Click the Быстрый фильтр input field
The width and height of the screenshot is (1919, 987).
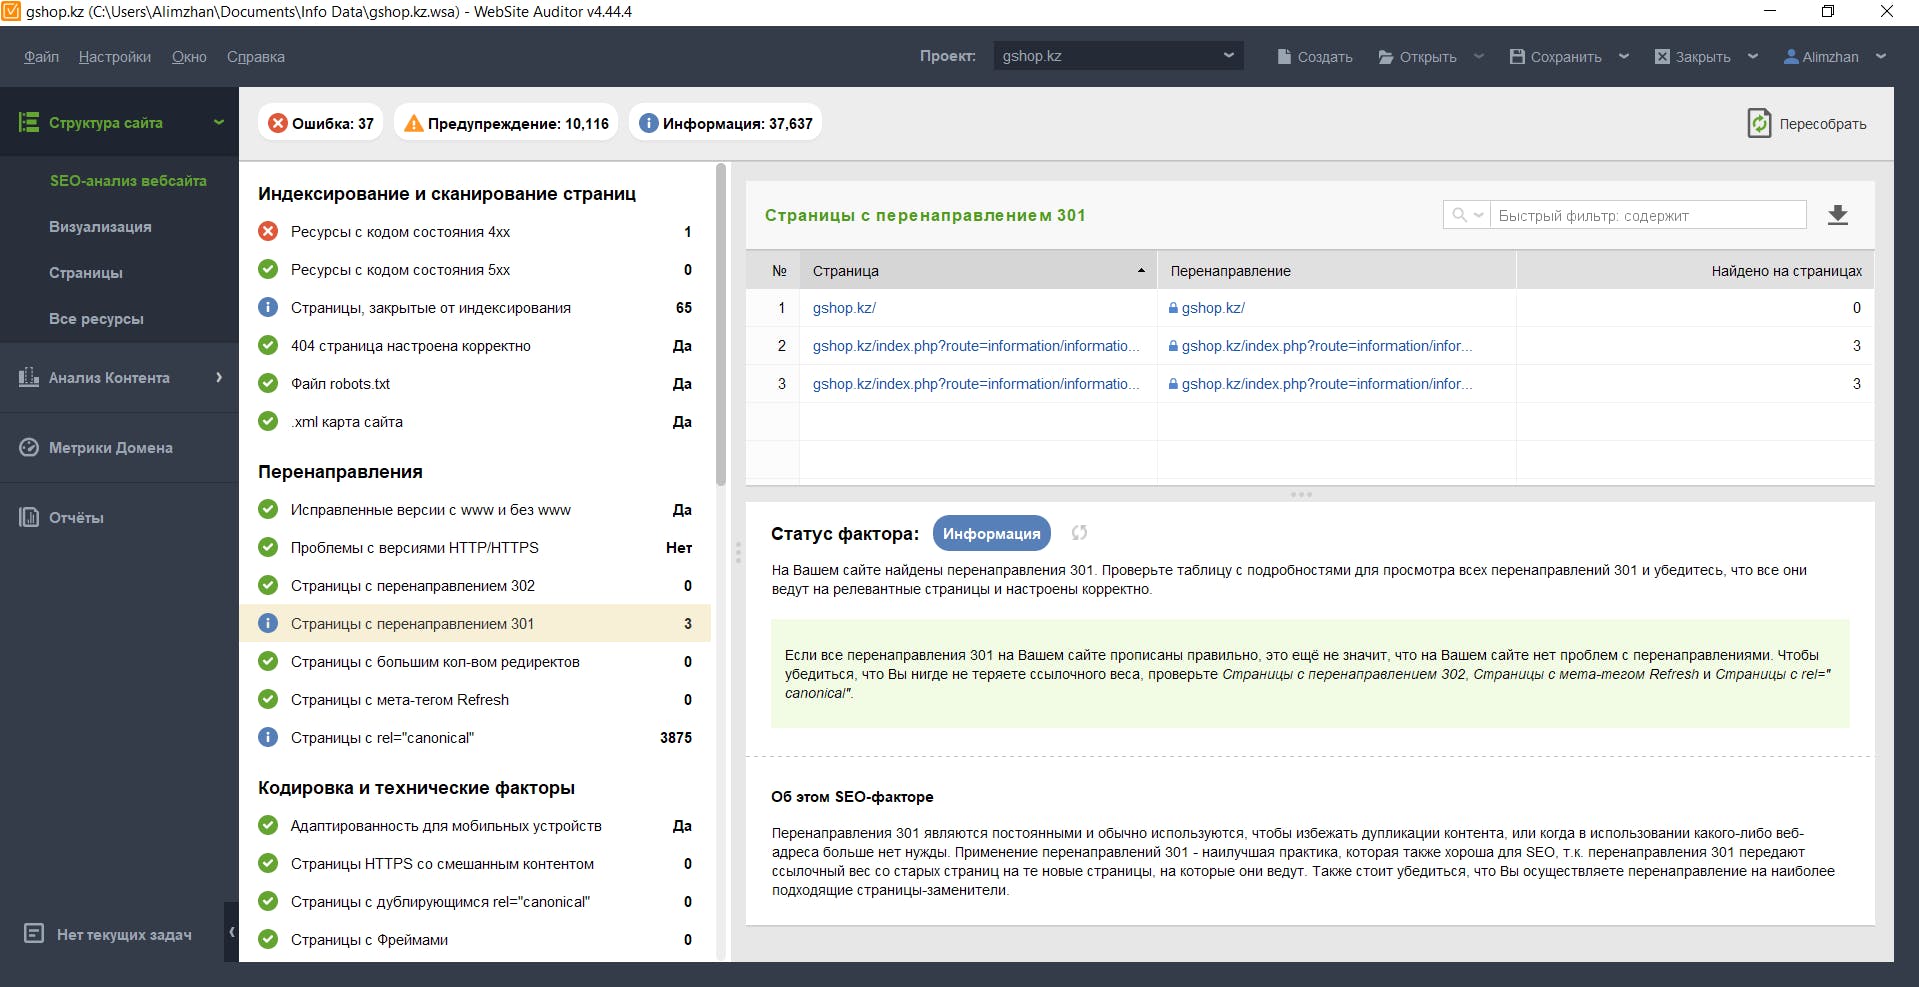coord(1648,215)
